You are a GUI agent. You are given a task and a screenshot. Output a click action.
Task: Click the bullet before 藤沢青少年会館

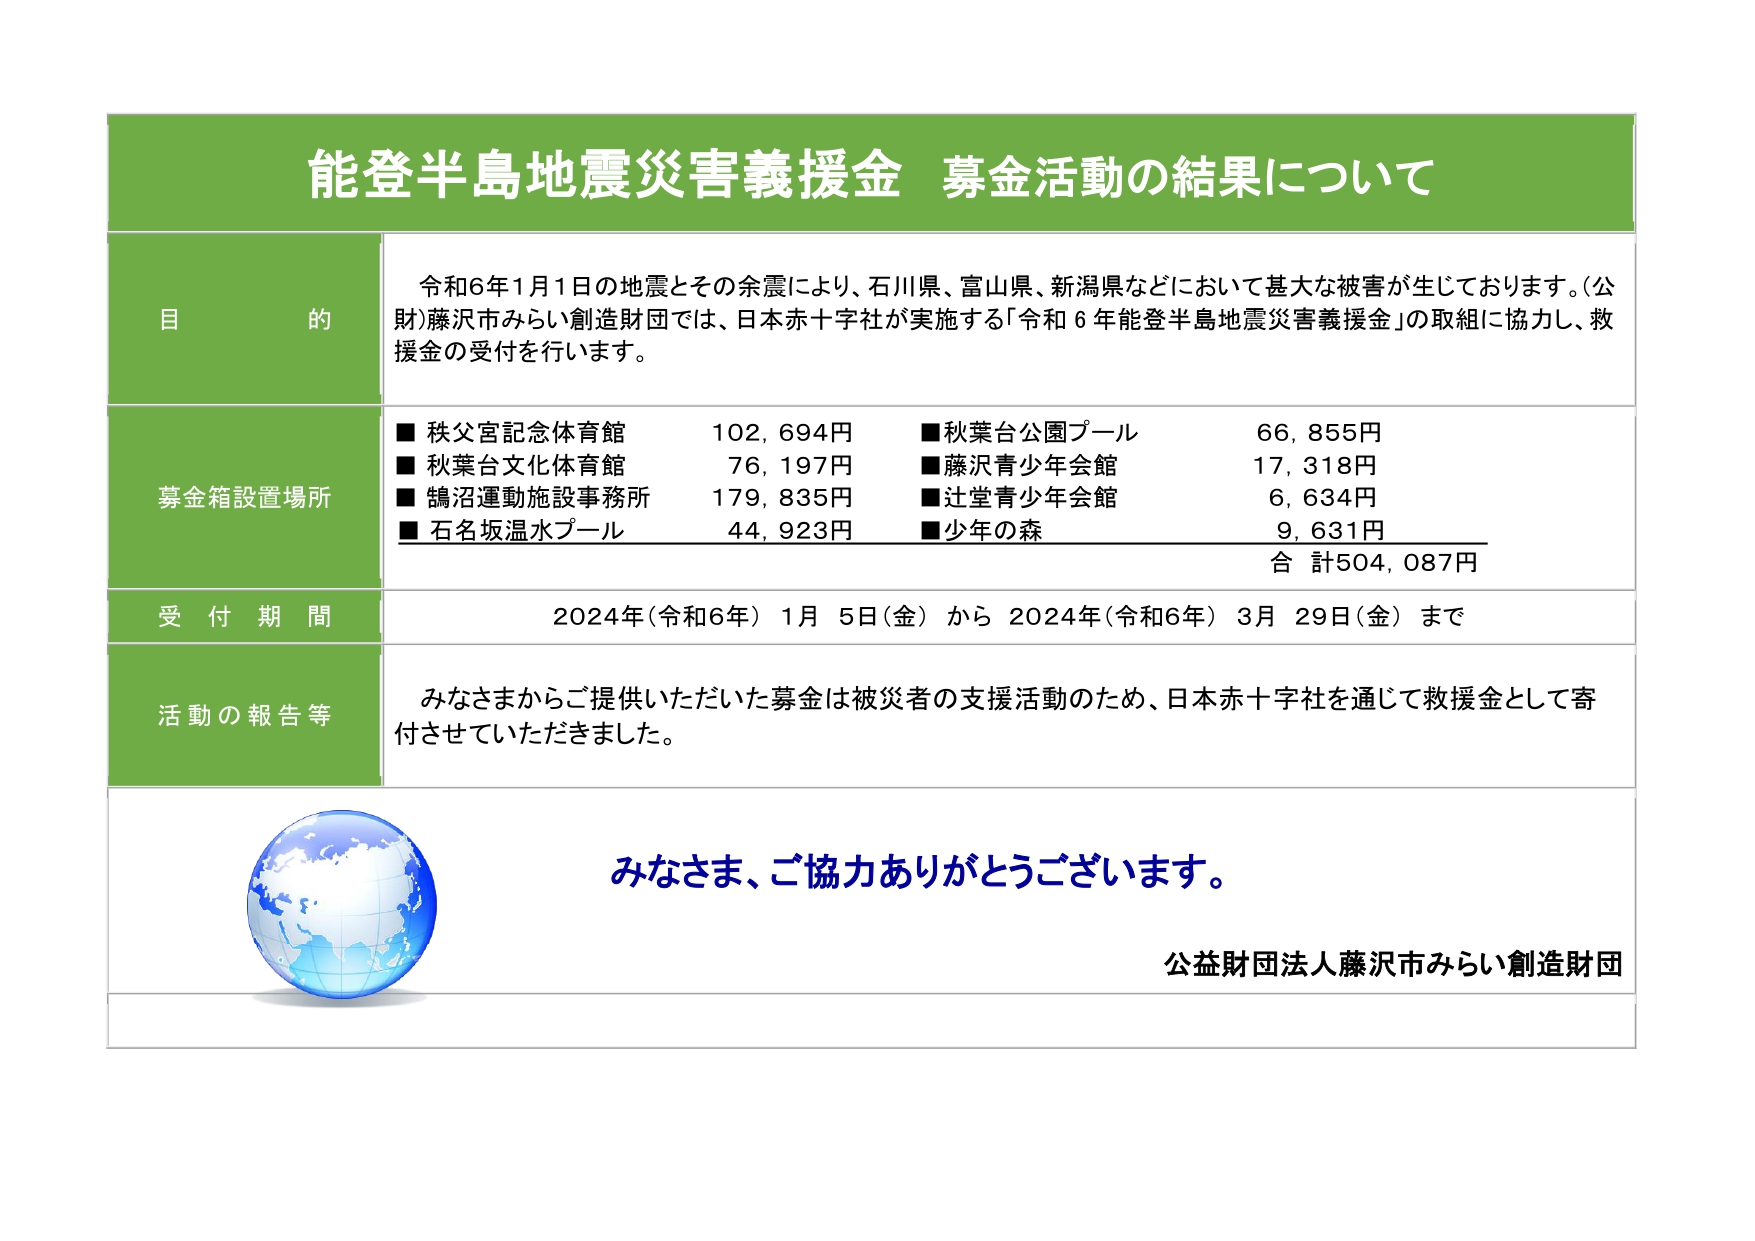[930, 466]
